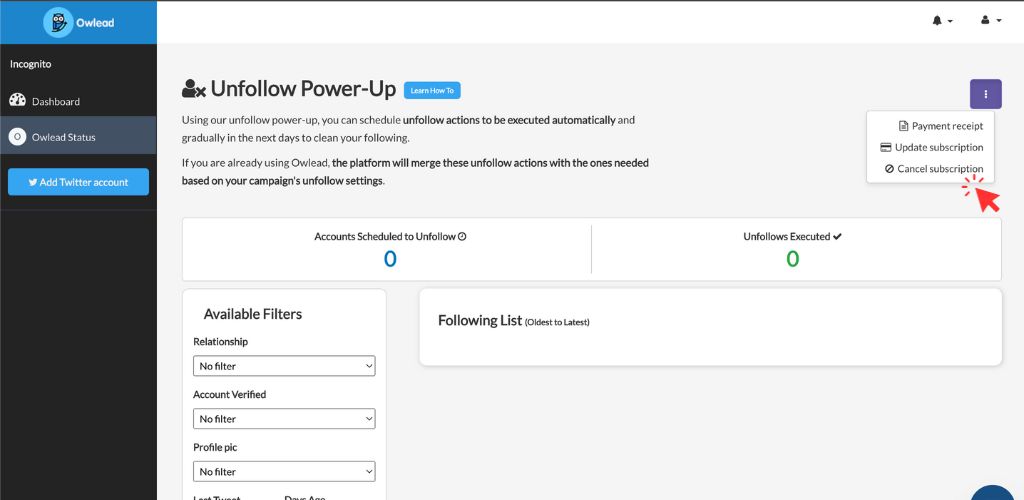Select Payment receipt from menu
This screenshot has width=1024, height=500.
click(941, 126)
